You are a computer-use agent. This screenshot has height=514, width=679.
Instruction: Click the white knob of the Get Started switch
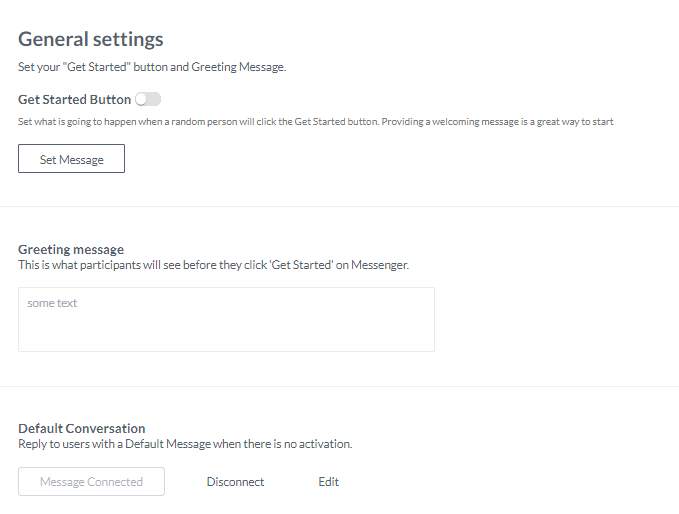[x=142, y=100]
